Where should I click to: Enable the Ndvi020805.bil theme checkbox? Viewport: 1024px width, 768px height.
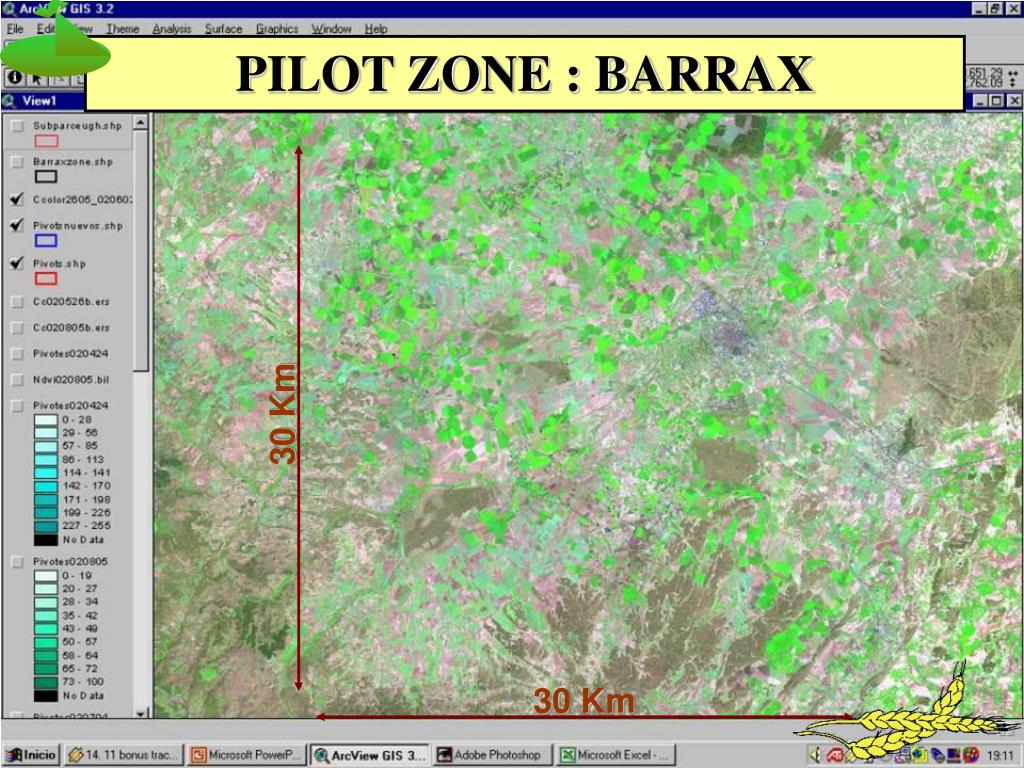(x=18, y=379)
